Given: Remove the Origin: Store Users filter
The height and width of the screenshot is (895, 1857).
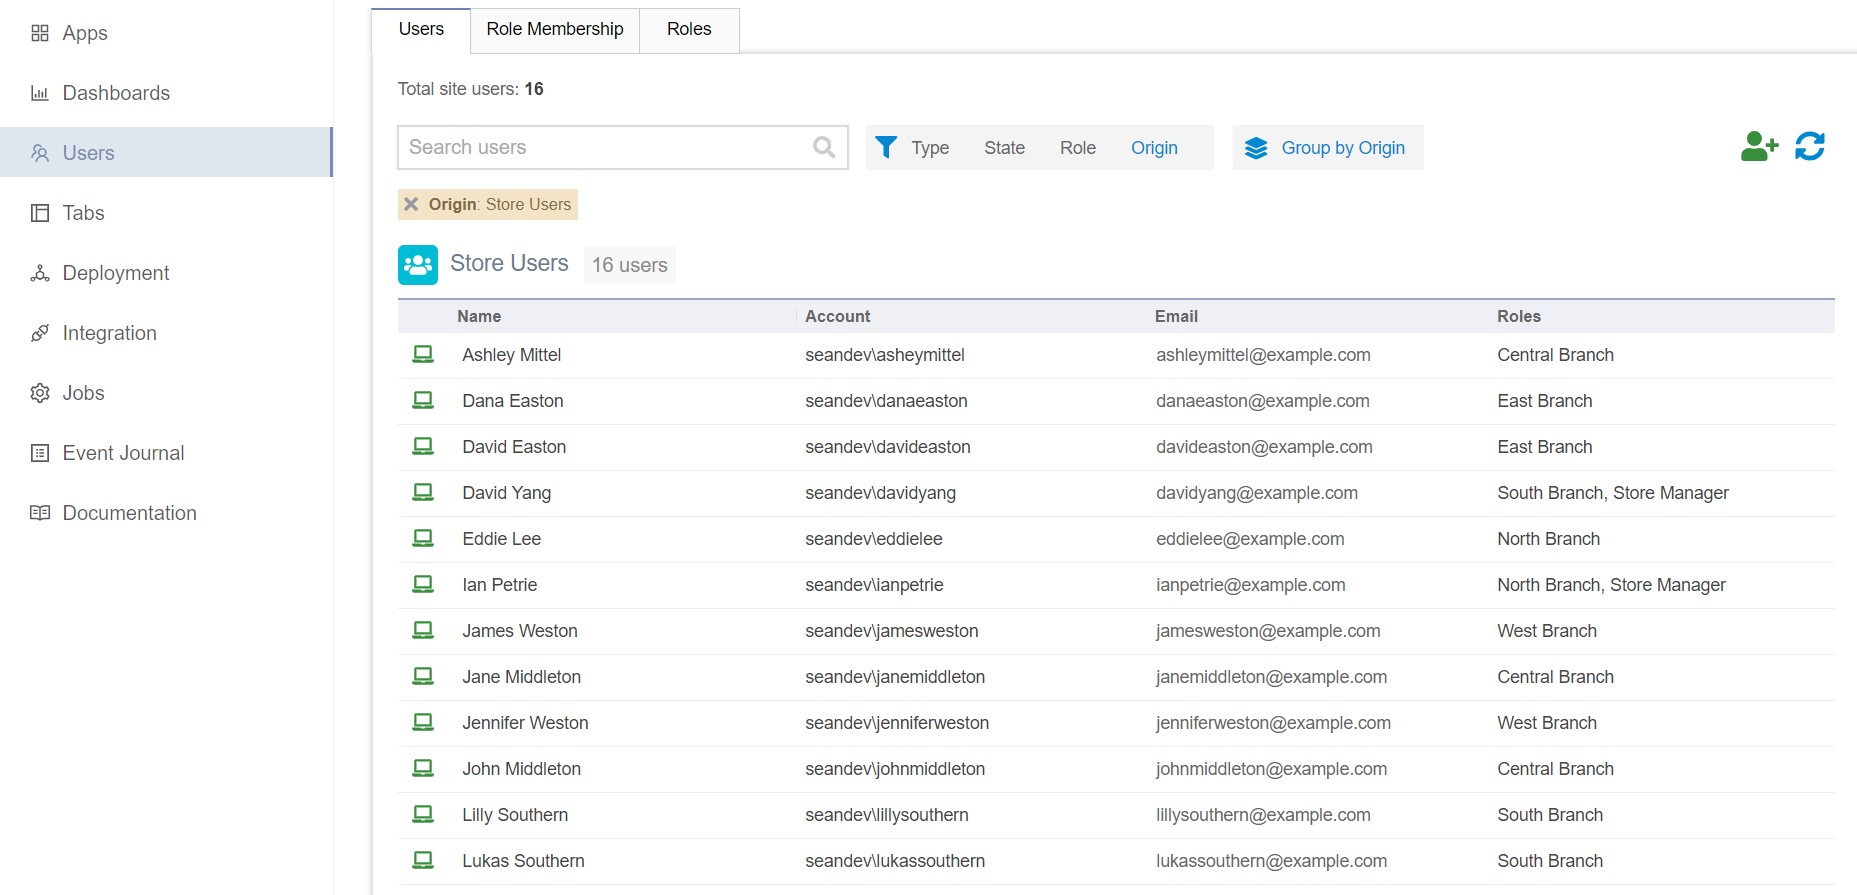Looking at the screenshot, I should click(411, 205).
